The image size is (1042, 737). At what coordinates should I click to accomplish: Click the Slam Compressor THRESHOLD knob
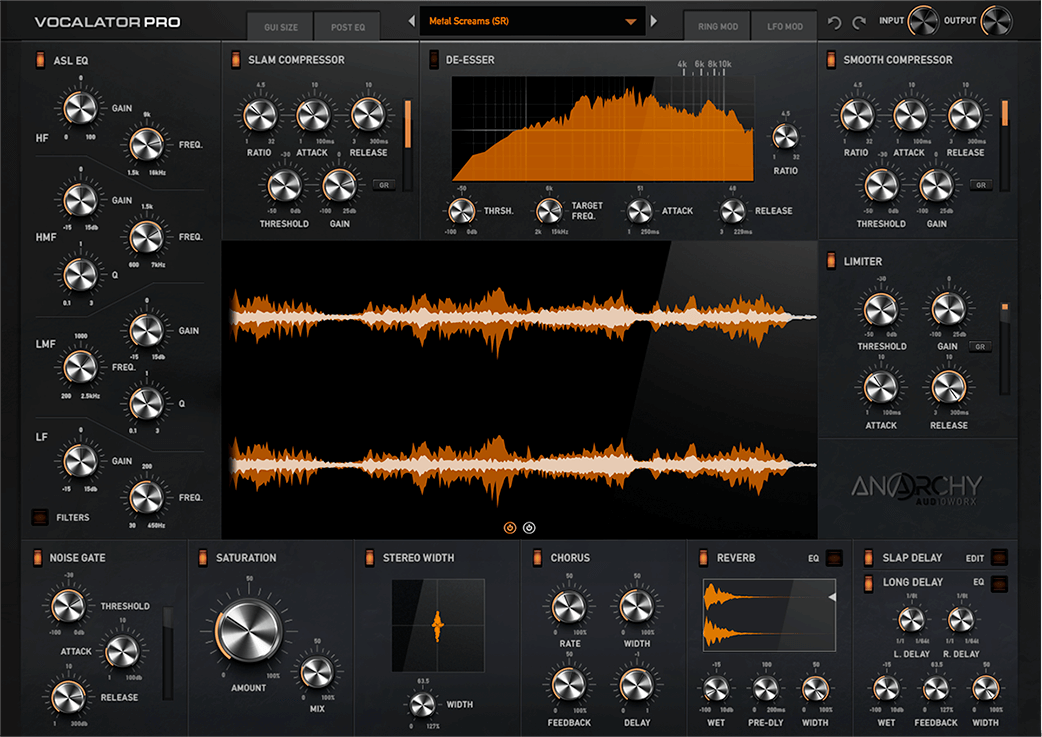coord(284,185)
